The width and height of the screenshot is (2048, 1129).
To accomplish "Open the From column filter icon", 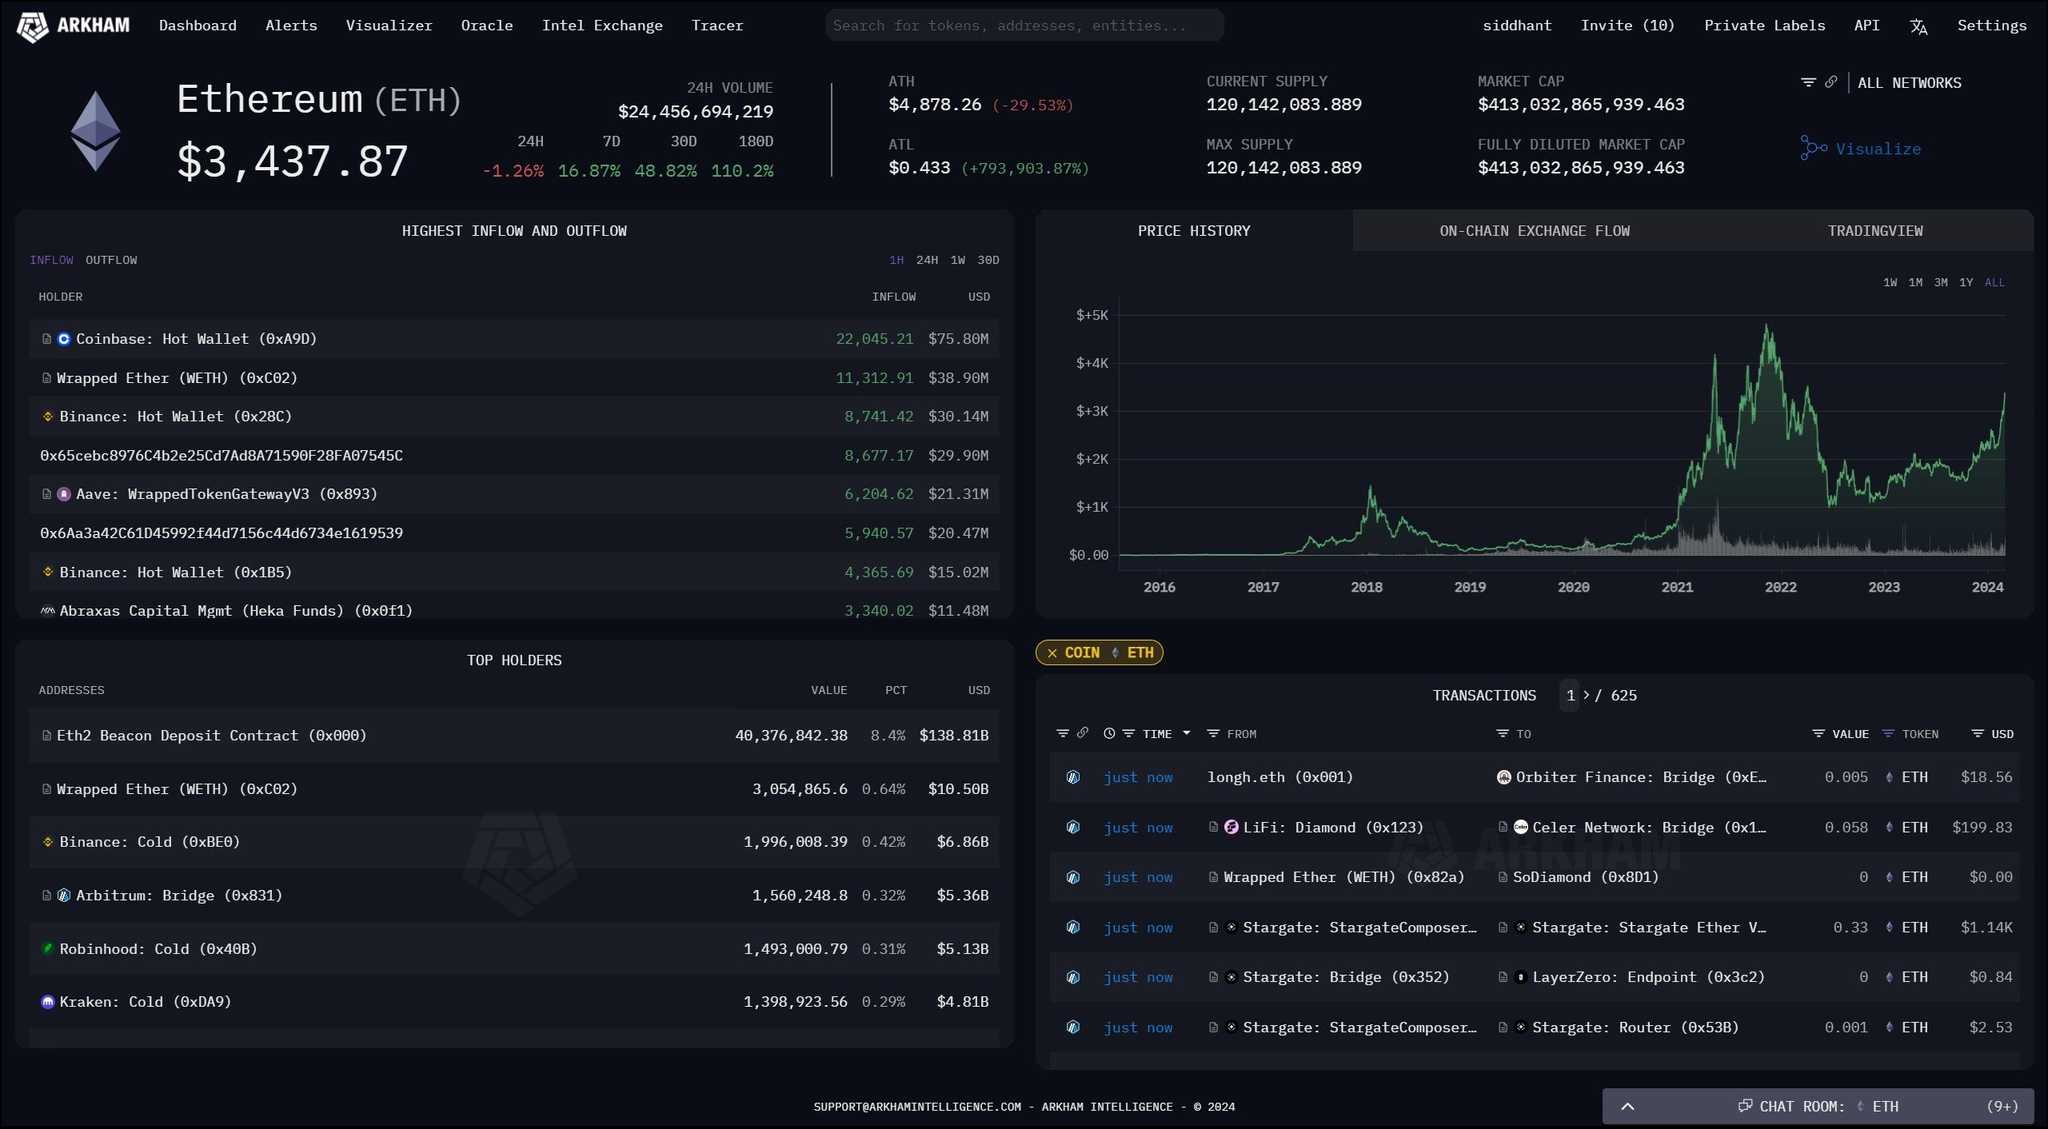I will (1213, 734).
